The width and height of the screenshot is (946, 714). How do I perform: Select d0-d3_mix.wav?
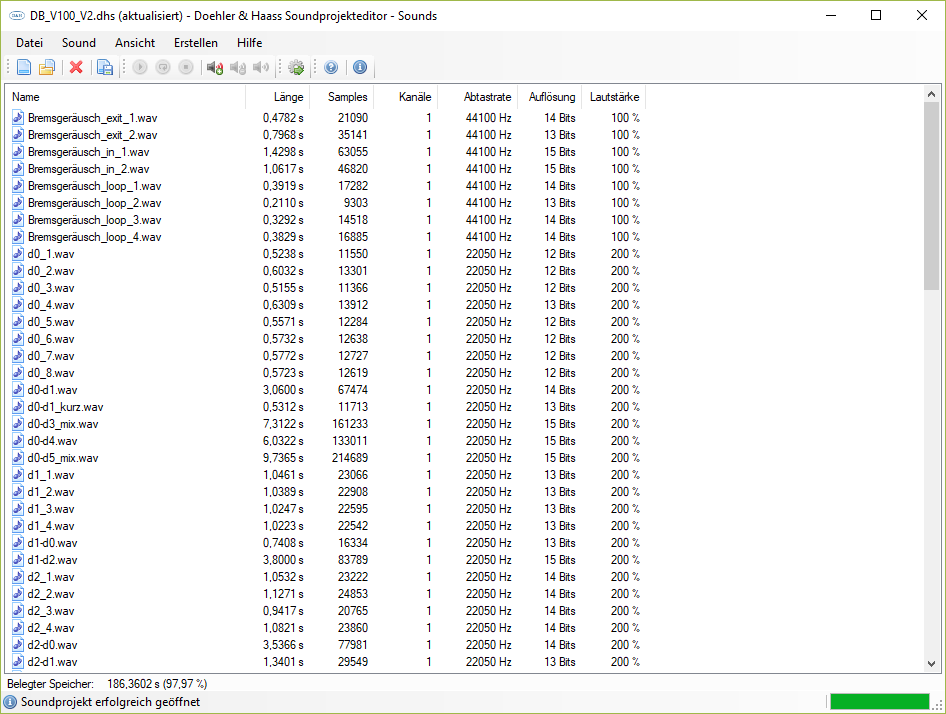pos(63,424)
